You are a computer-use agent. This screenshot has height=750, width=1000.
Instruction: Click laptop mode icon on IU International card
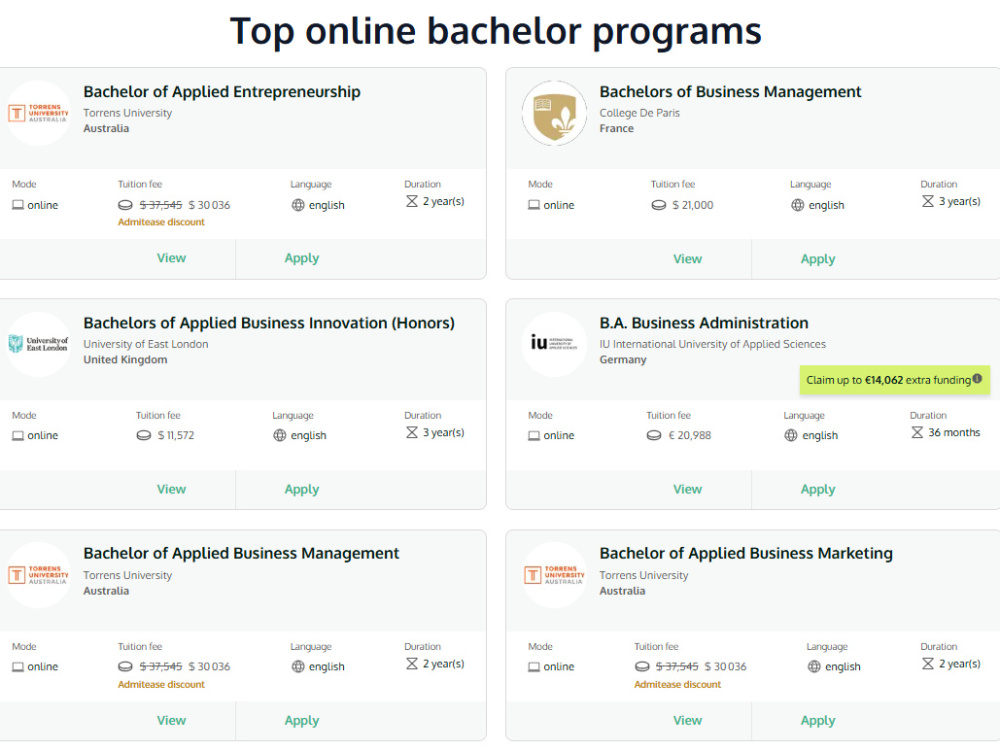(x=534, y=436)
